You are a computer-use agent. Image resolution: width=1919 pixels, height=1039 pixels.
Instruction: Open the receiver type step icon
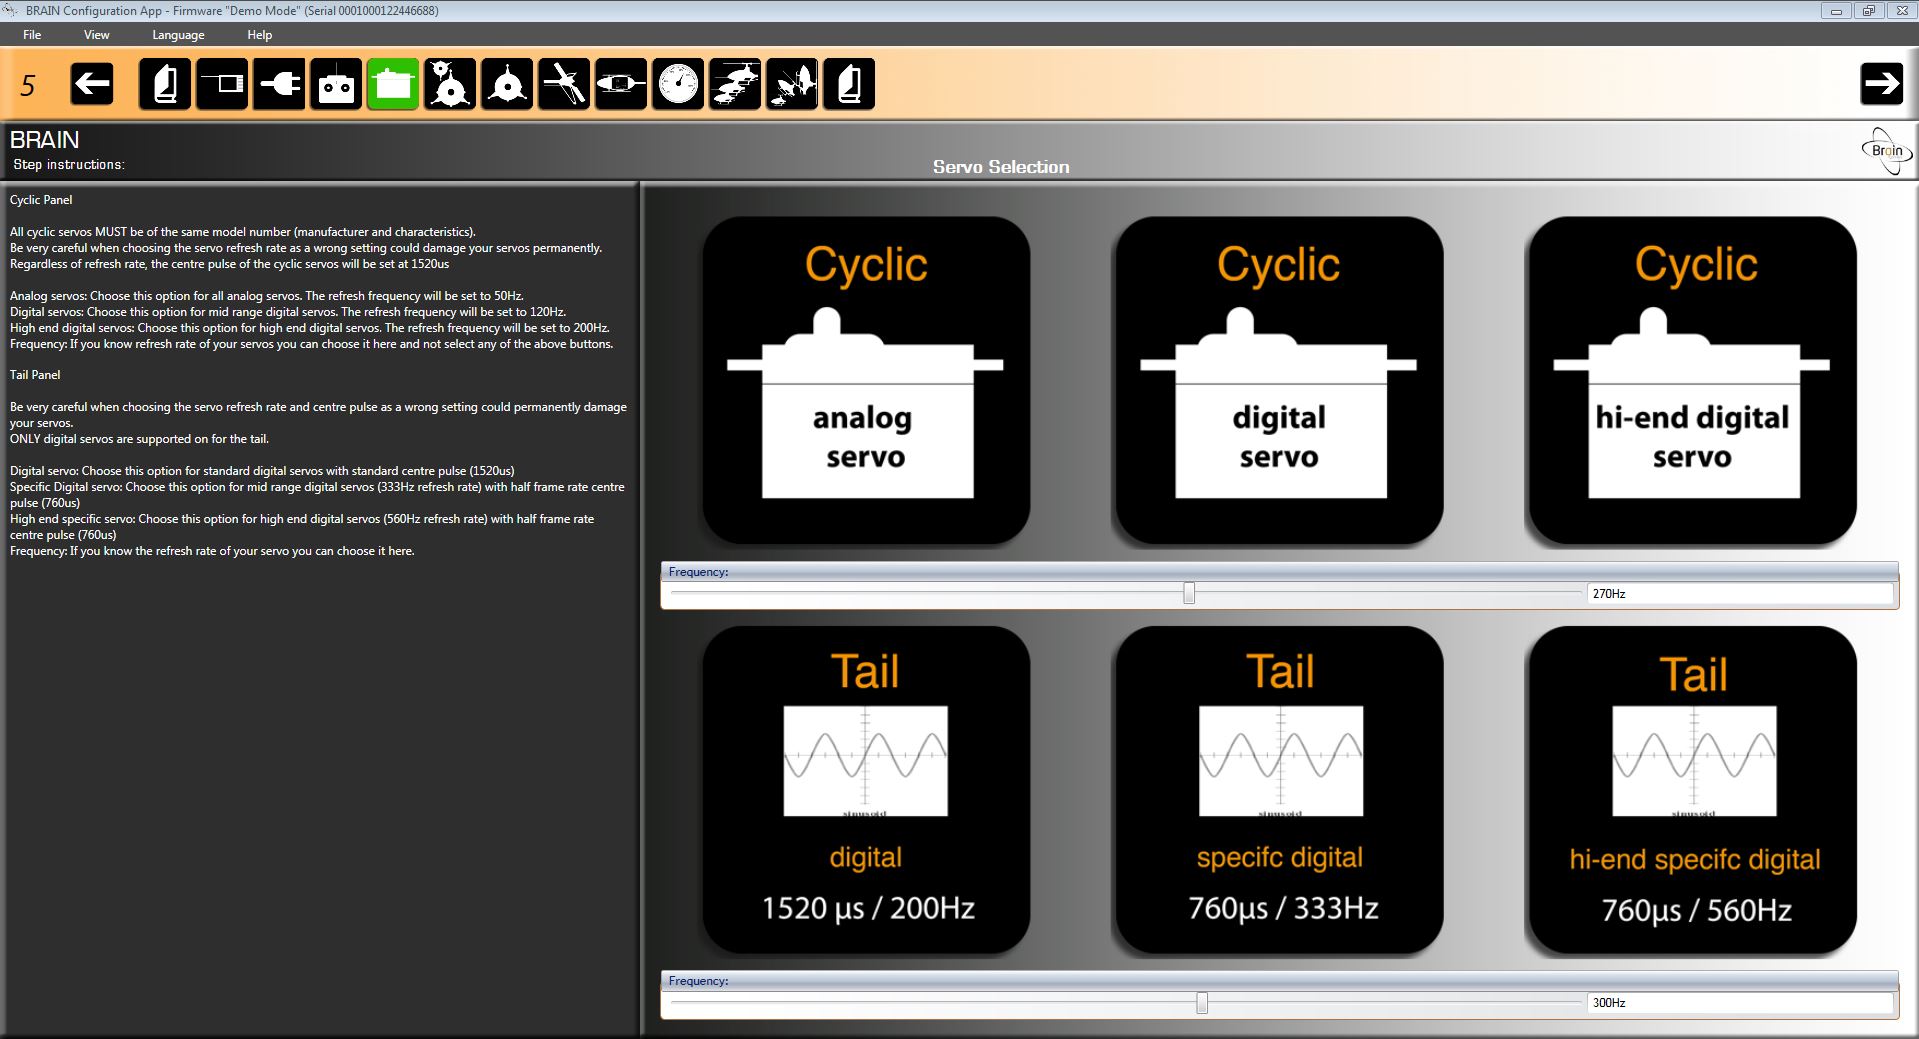[222, 84]
